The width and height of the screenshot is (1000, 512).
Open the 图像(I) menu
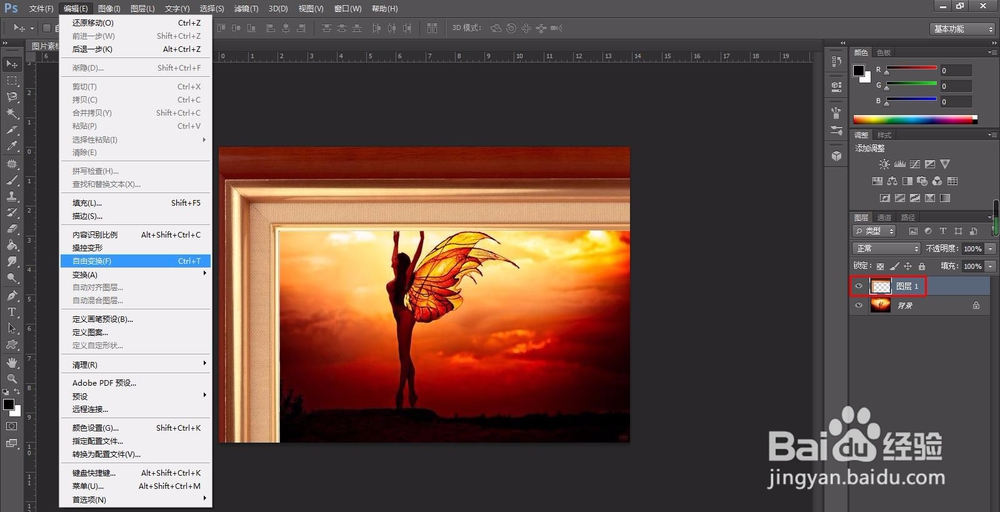click(109, 8)
